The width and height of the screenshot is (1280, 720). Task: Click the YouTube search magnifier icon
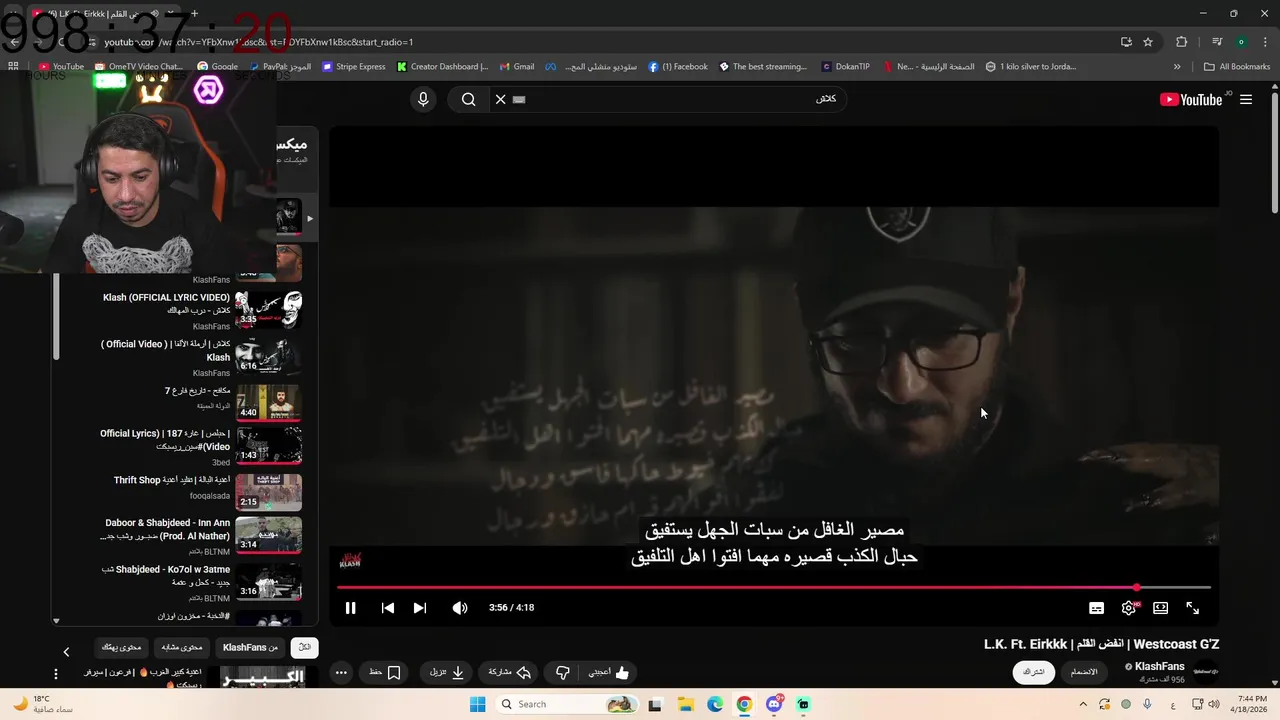tap(468, 99)
